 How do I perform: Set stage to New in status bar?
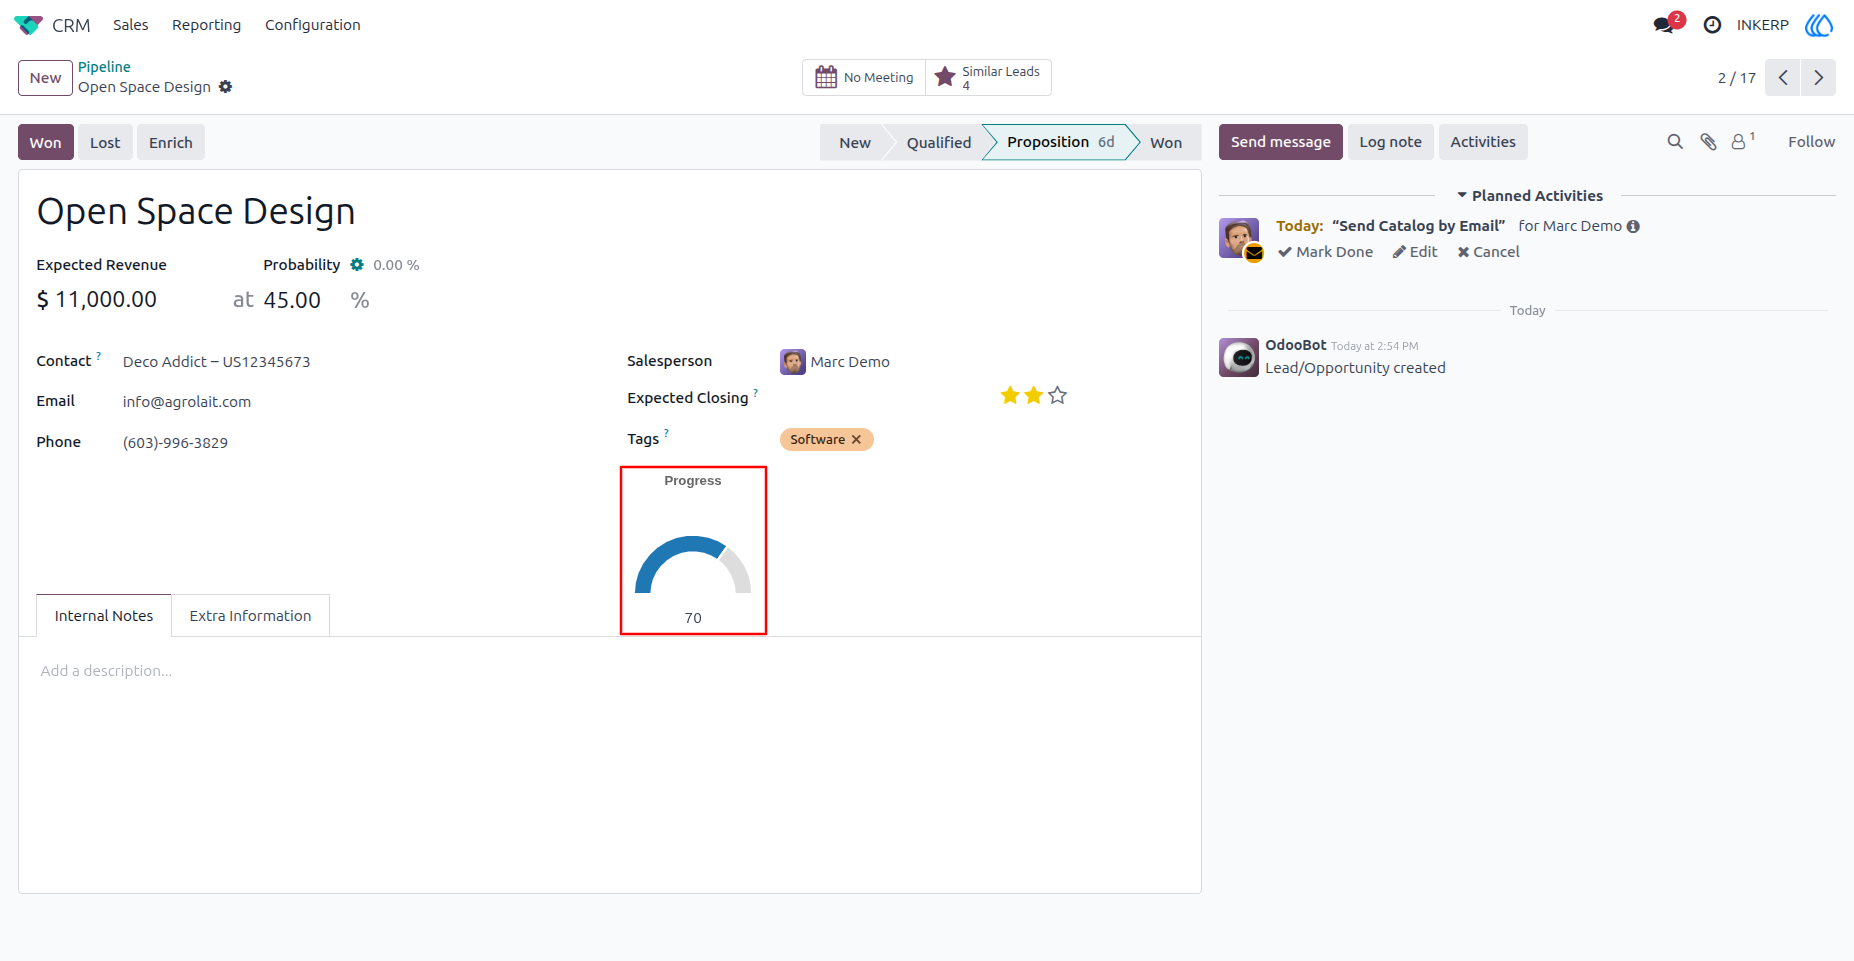pos(855,143)
